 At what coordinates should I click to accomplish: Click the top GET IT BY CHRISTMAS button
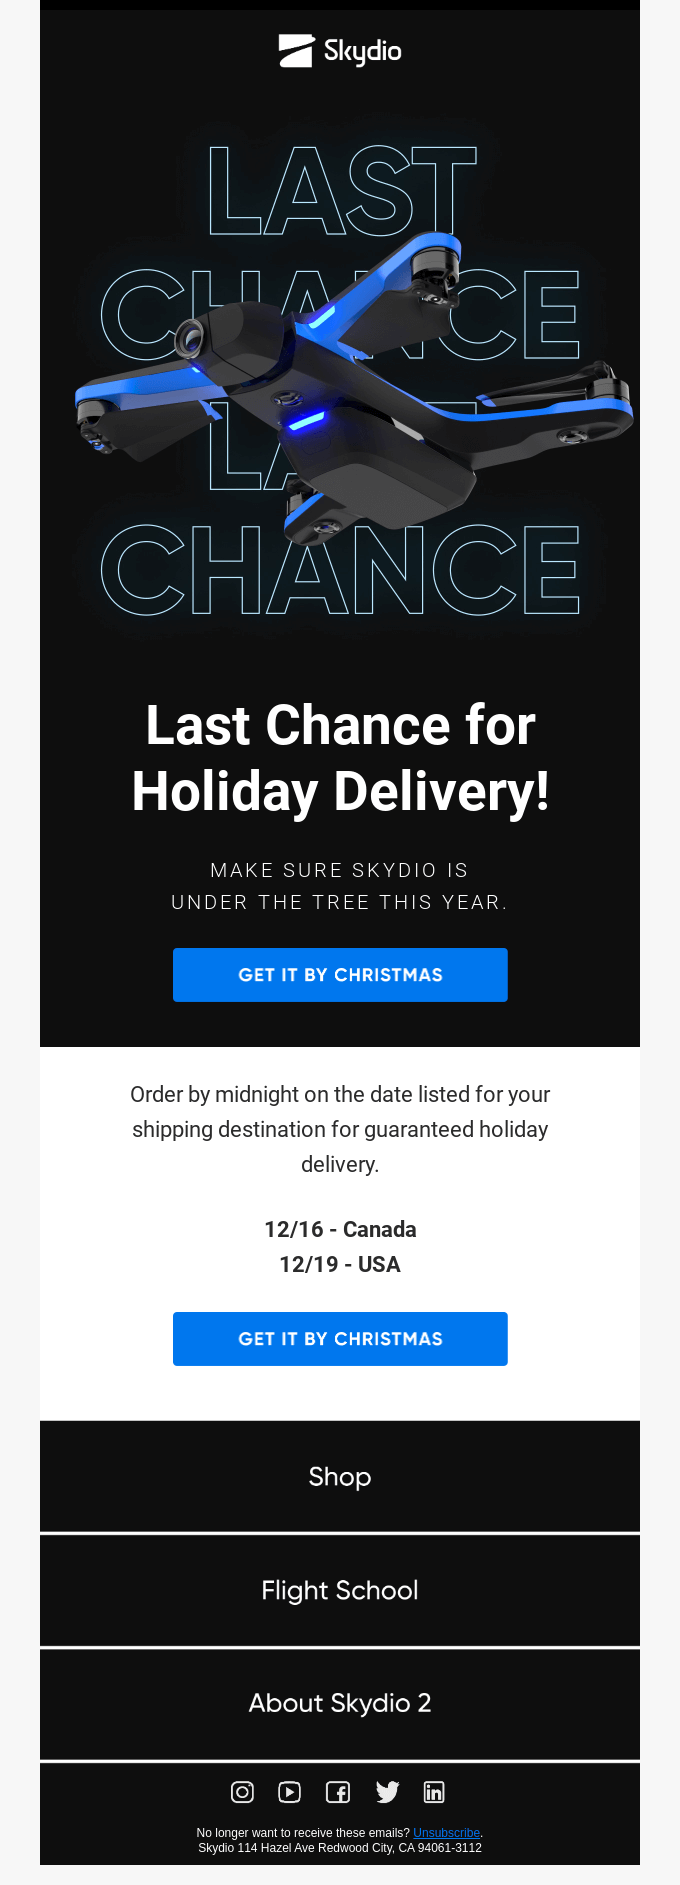pos(340,974)
